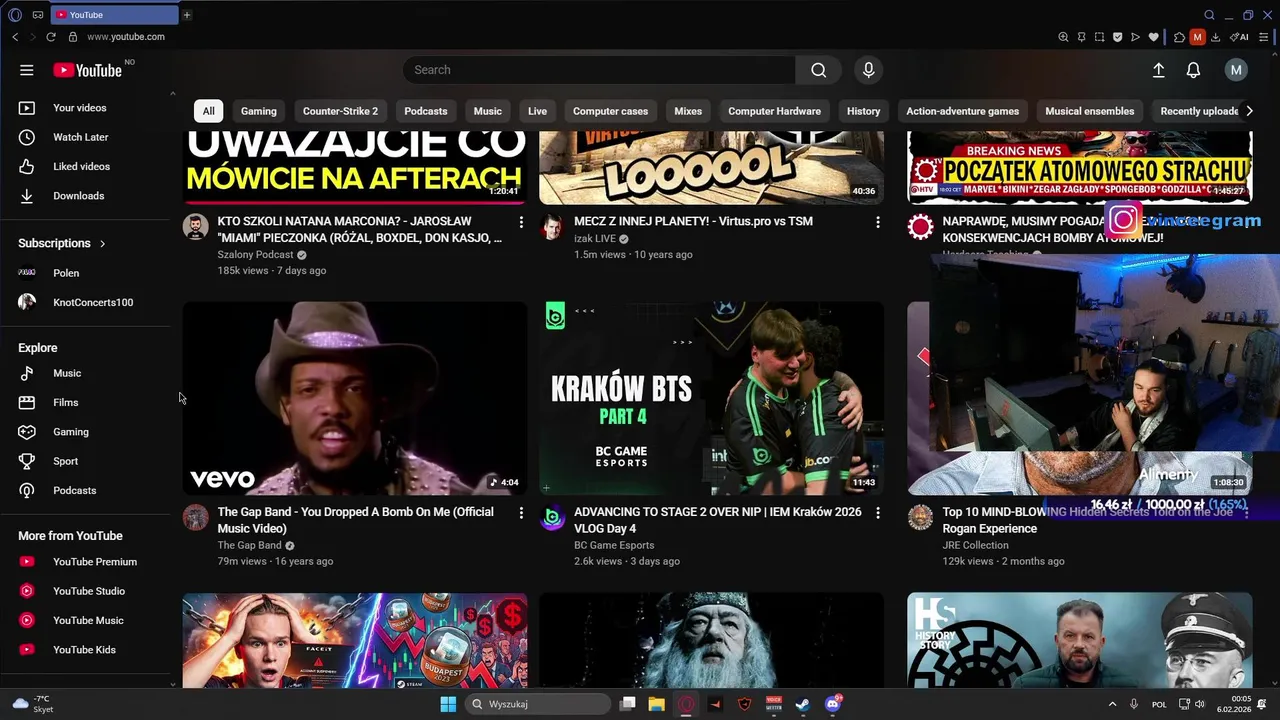Open a new browser tab with plus
Screen dimensions: 1280x720
tap(187, 15)
